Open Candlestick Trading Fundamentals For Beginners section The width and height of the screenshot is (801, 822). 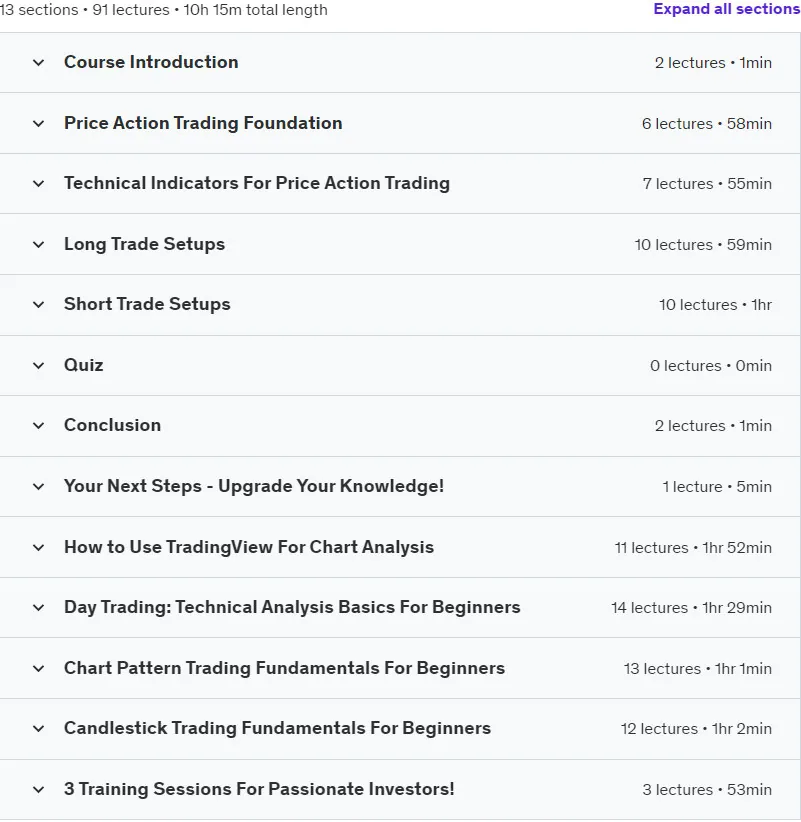pos(400,729)
